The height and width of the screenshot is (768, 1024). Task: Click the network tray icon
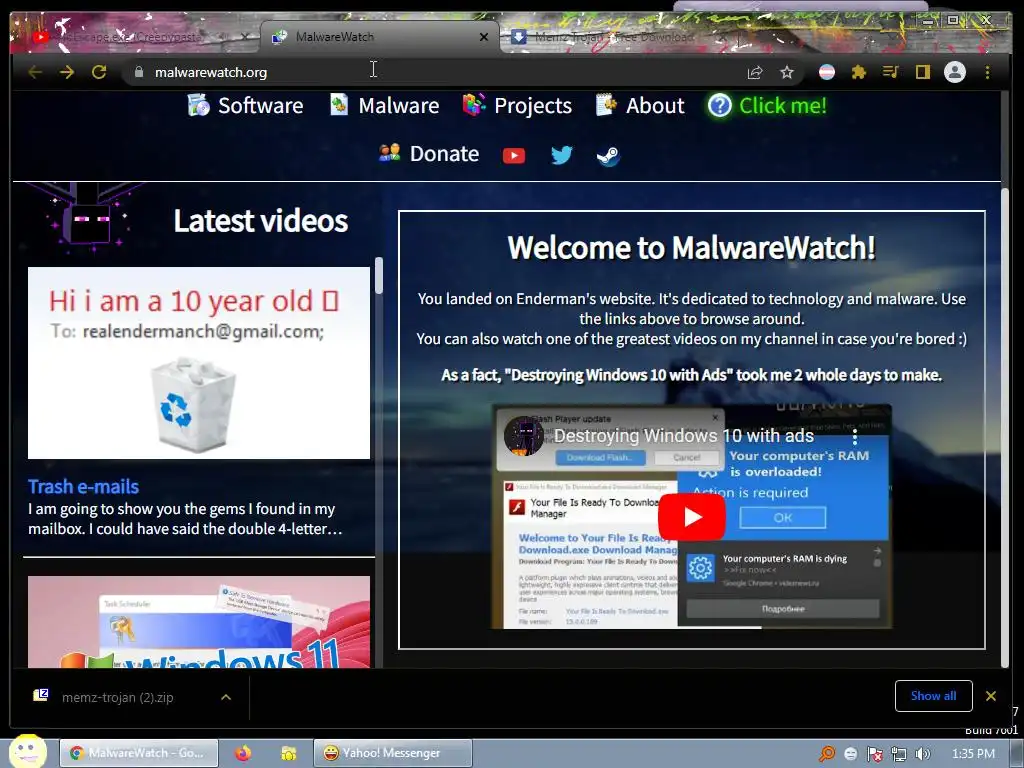899,754
